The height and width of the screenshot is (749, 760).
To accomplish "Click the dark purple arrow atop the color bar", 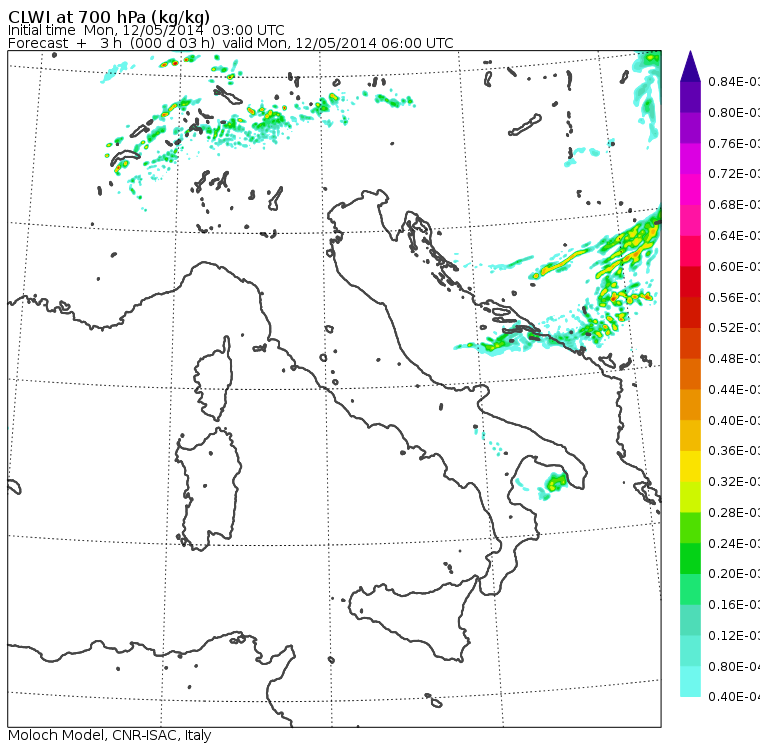I will click(690, 65).
